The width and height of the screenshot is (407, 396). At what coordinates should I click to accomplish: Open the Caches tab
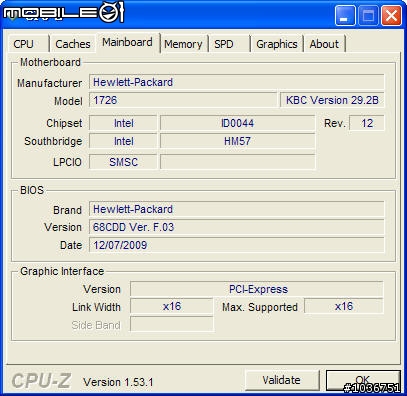(x=73, y=44)
